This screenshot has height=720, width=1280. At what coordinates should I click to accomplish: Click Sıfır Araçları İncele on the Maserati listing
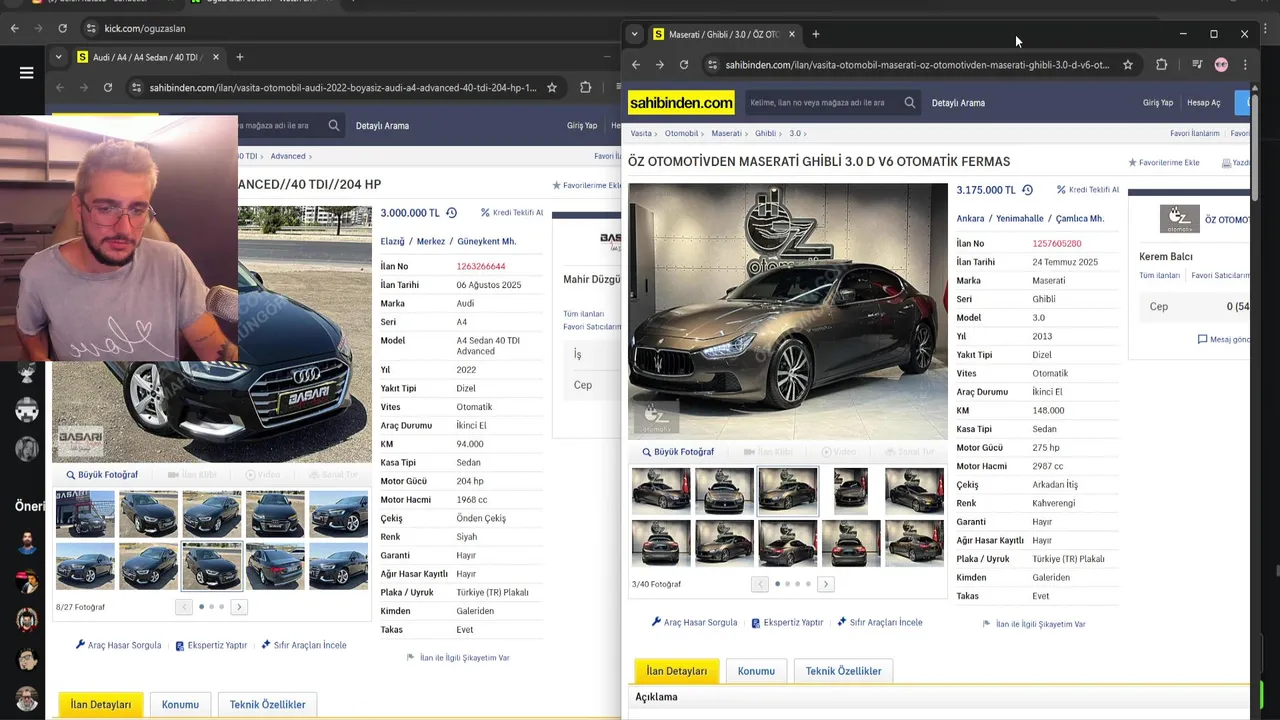click(879, 622)
